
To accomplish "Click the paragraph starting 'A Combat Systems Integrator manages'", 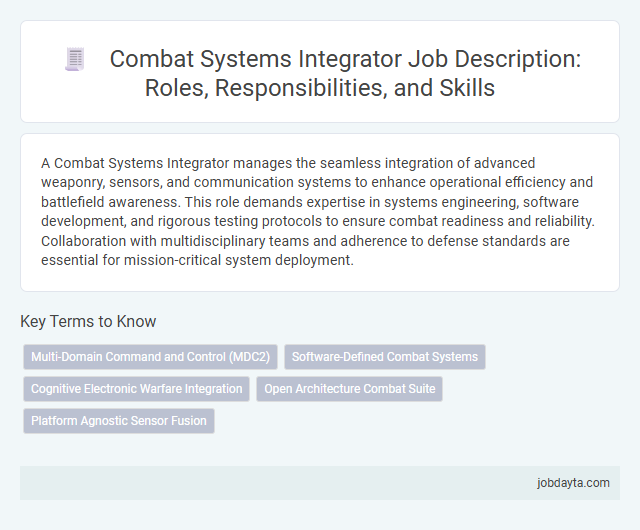I will coord(318,212).
